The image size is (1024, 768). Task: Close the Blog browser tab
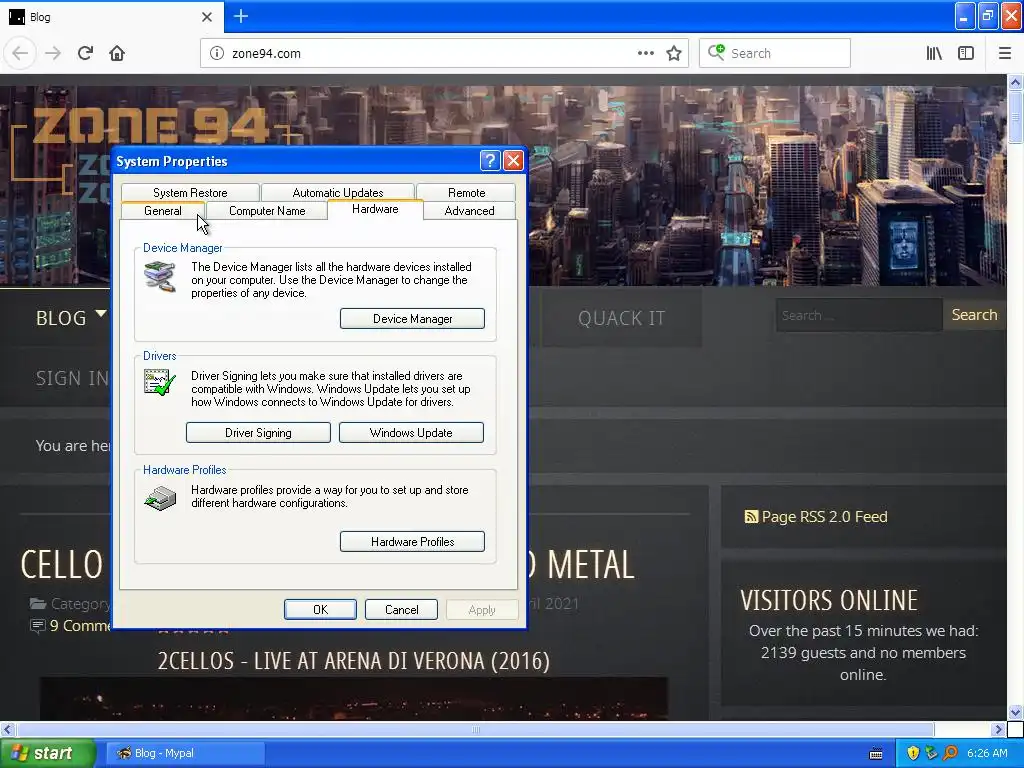tap(207, 17)
